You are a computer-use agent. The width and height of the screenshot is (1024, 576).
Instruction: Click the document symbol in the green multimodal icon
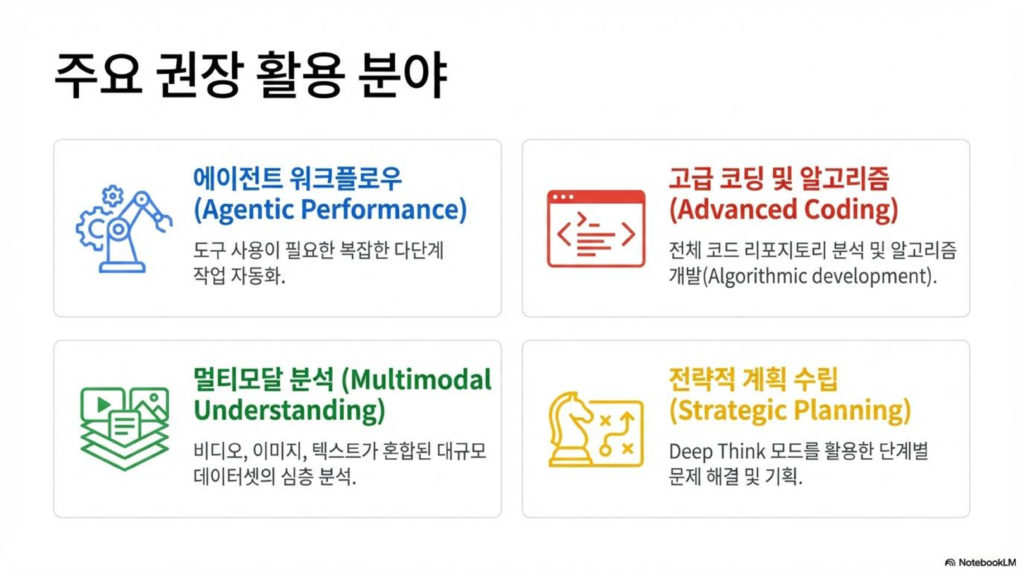pos(125,425)
